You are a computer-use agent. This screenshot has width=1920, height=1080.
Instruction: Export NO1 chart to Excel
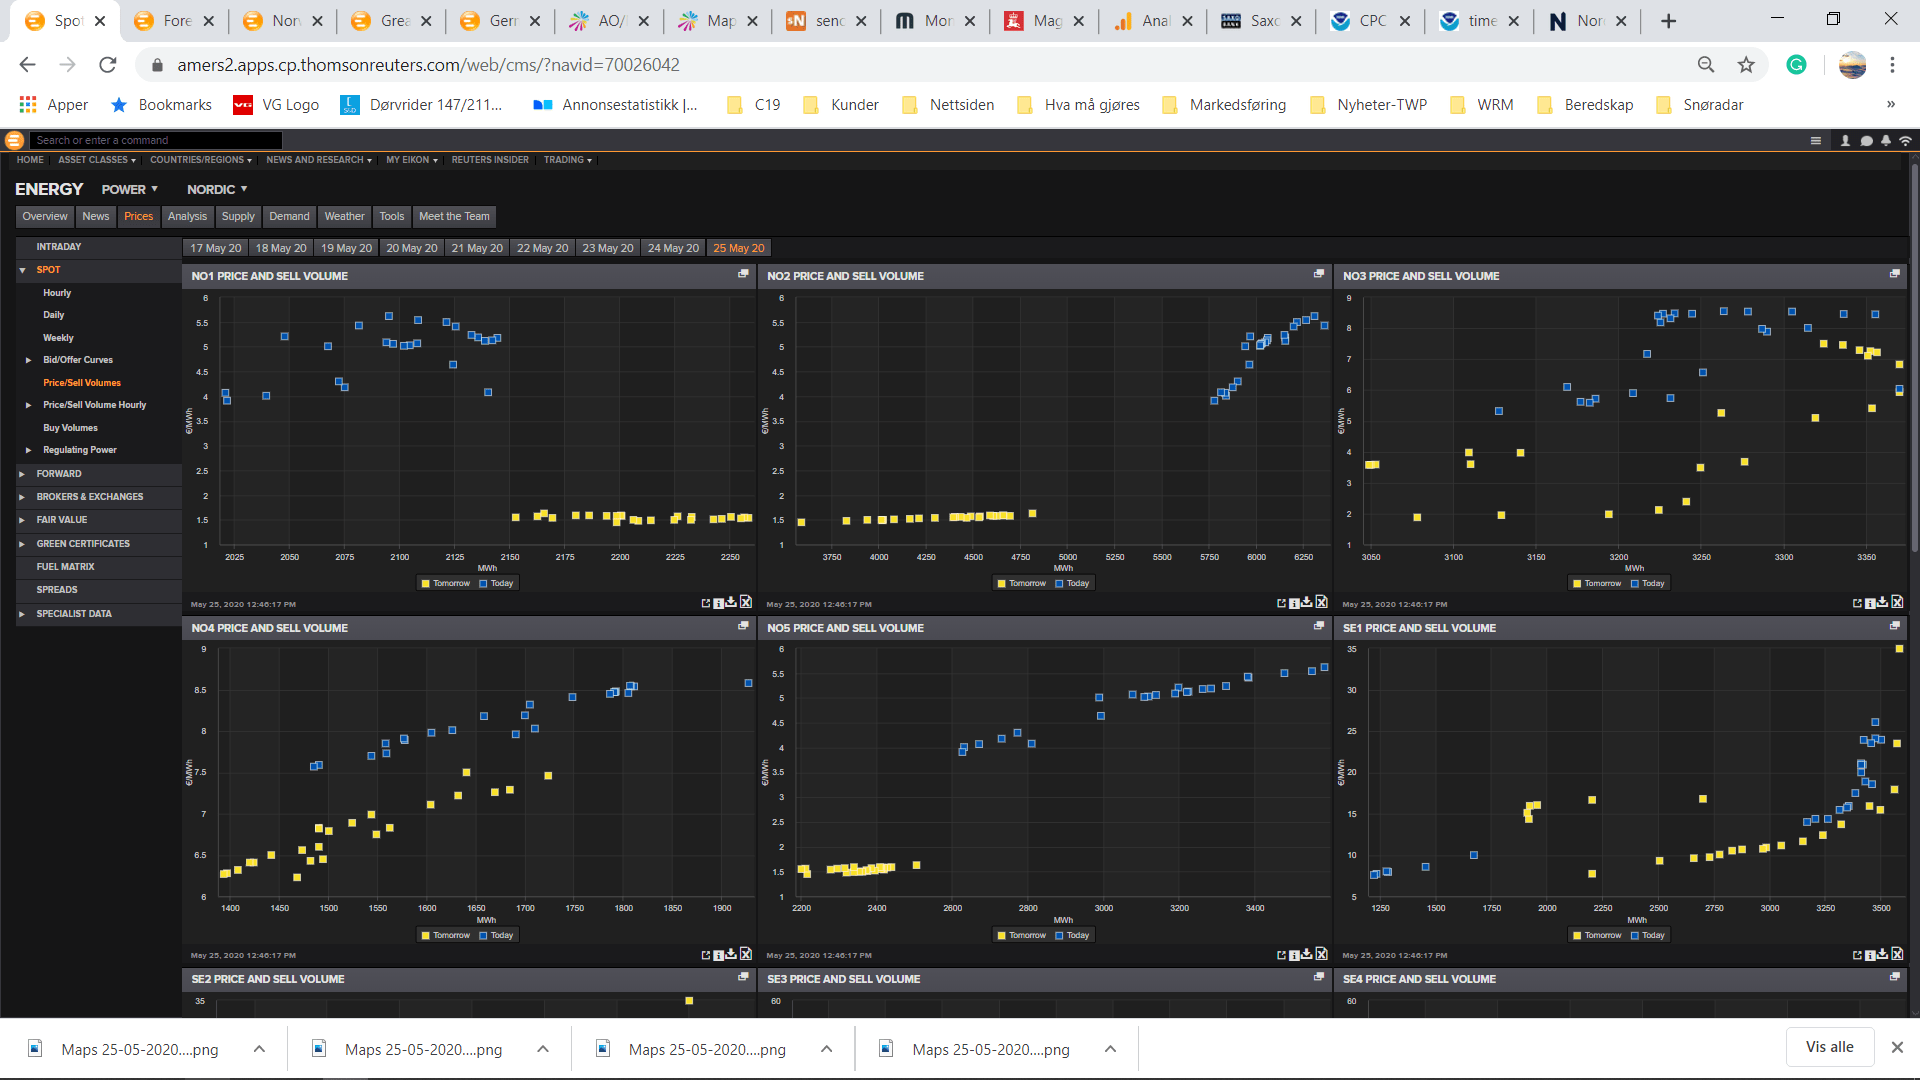745,602
